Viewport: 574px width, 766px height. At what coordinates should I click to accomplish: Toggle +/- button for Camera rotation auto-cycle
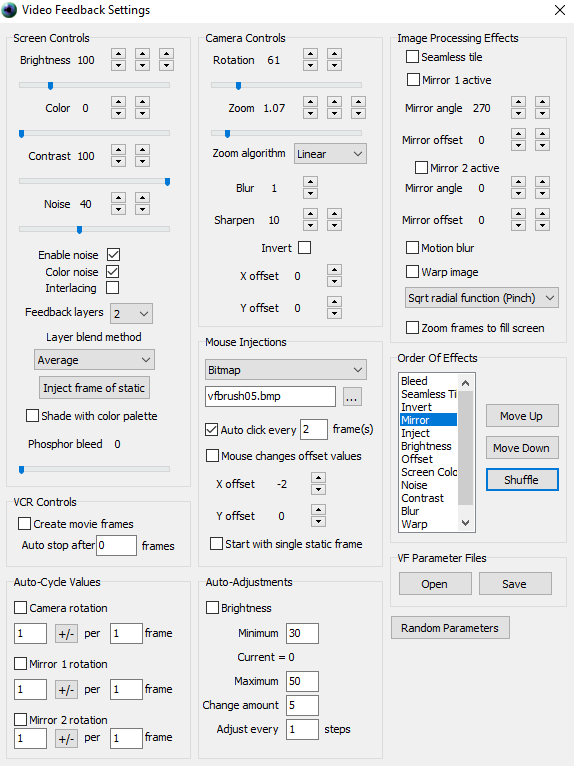pos(66,634)
